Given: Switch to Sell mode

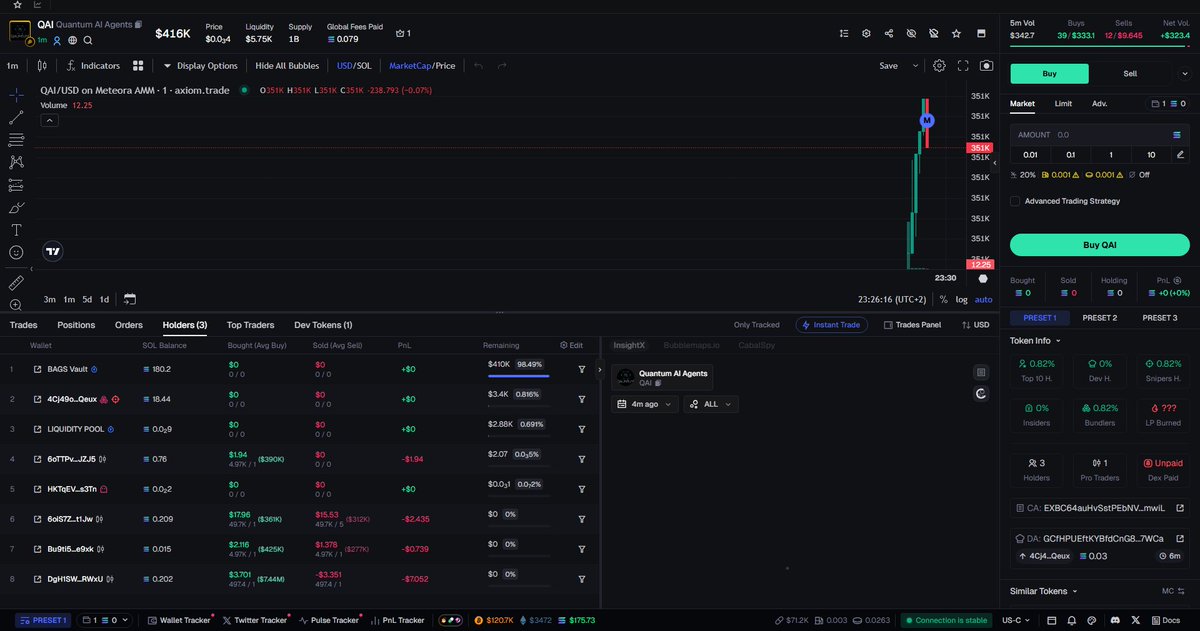Looking at the screenshot, I should point(1130,73).
